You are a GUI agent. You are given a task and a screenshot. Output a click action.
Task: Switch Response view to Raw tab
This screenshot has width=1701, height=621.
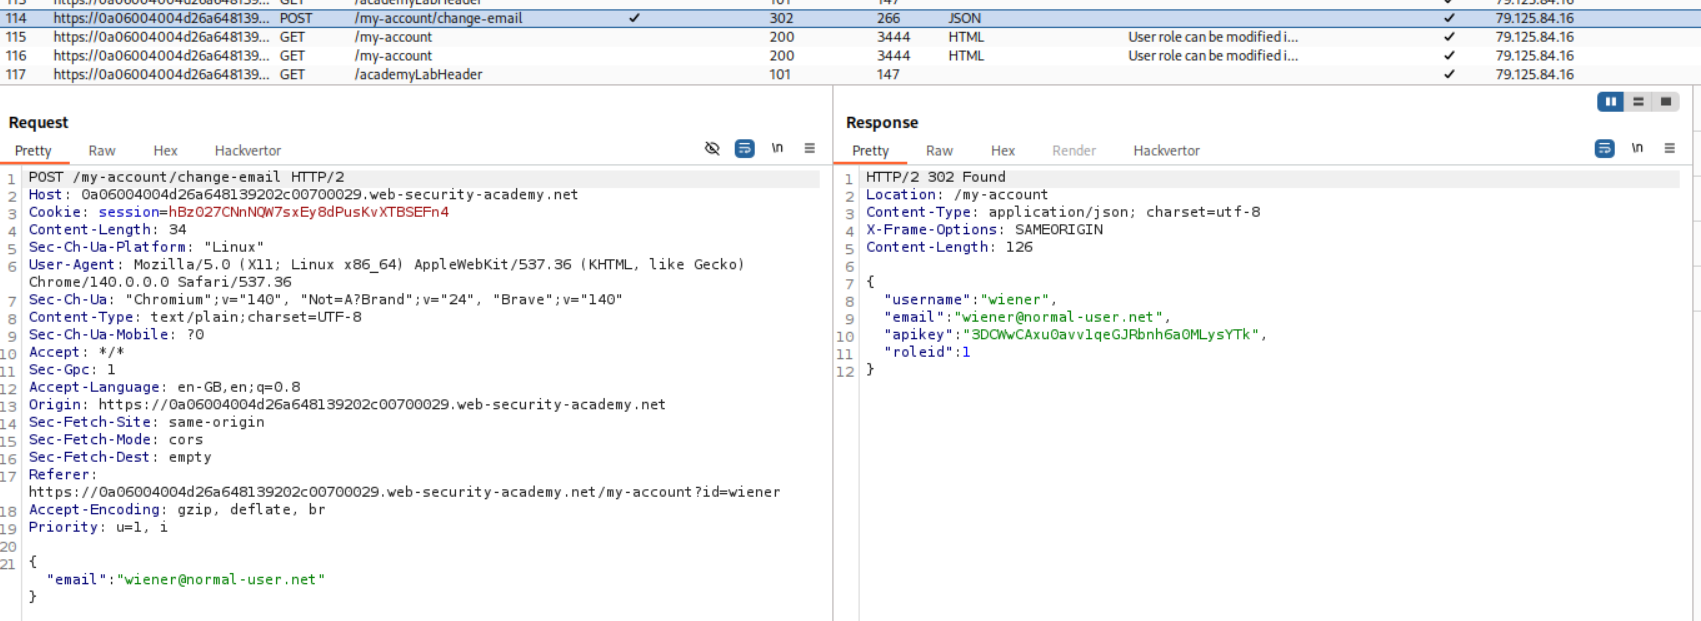[x=939, y=151]
